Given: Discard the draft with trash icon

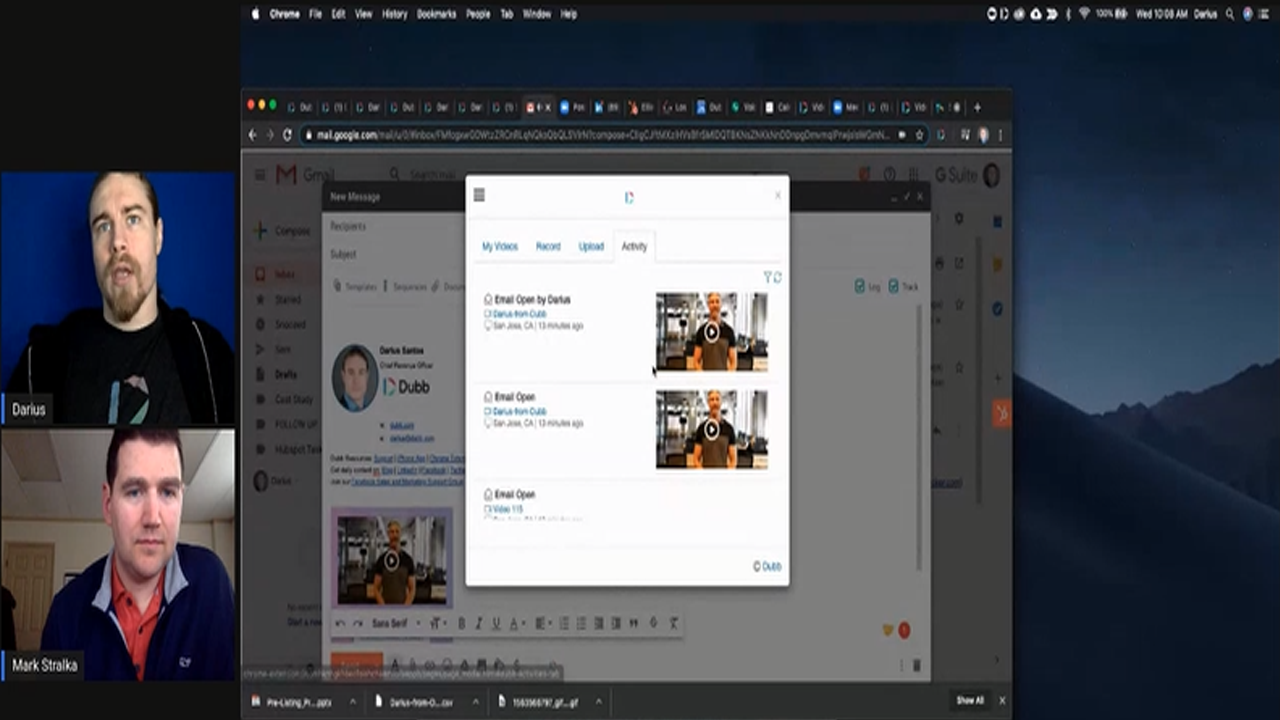Looking at the screenshot, I should pyautogui.click(x=916, y=664).
